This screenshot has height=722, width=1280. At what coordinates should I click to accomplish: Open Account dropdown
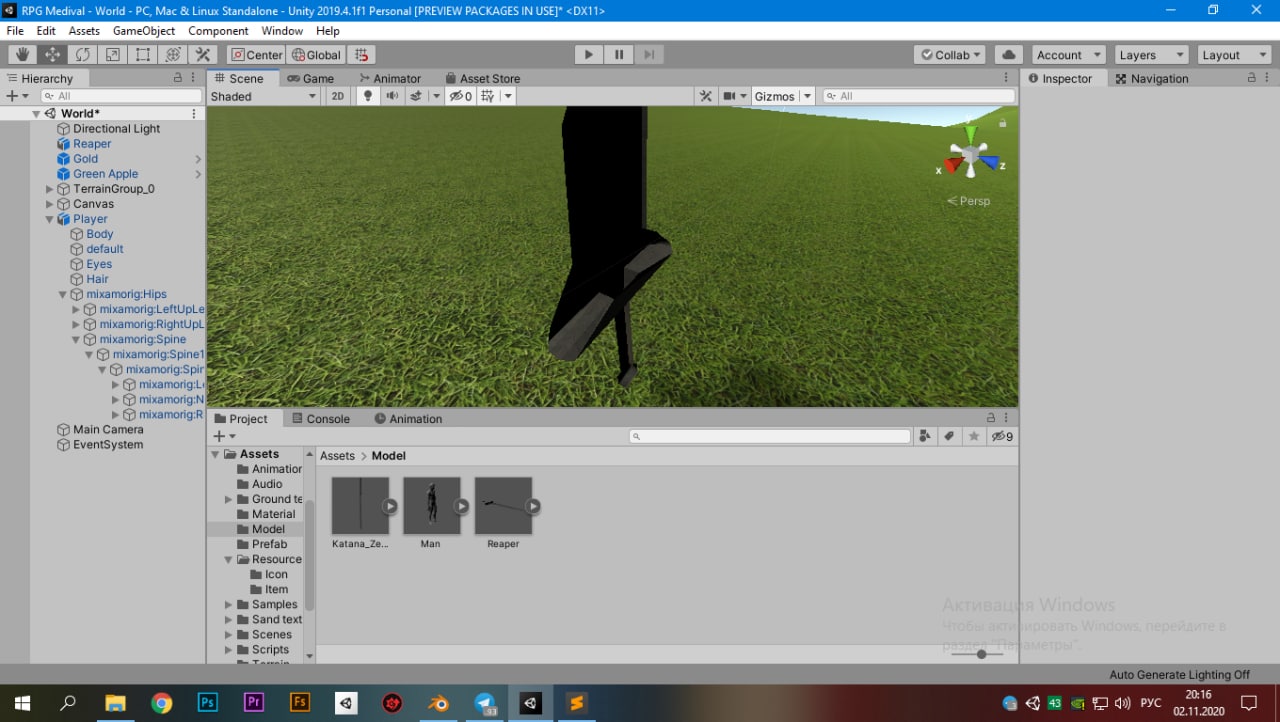[x=1067, y=55]
